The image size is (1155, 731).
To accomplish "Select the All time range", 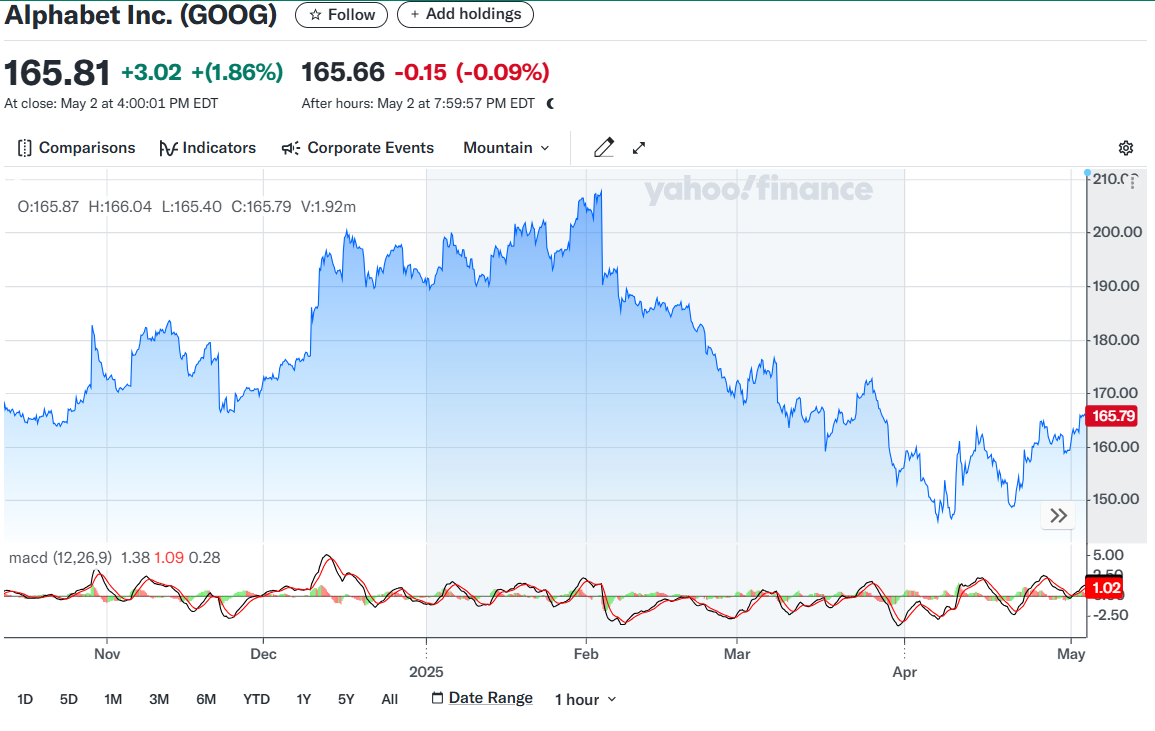I will click(390, 699).
